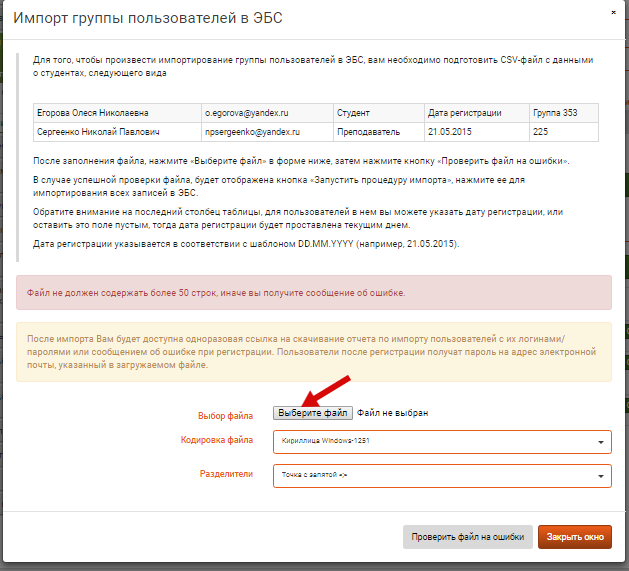Image resolution: width=629 pixels, height=571 pixels.
Task: Click the orange «Закрыть окно» button
Action: click(x=574, y=537)
